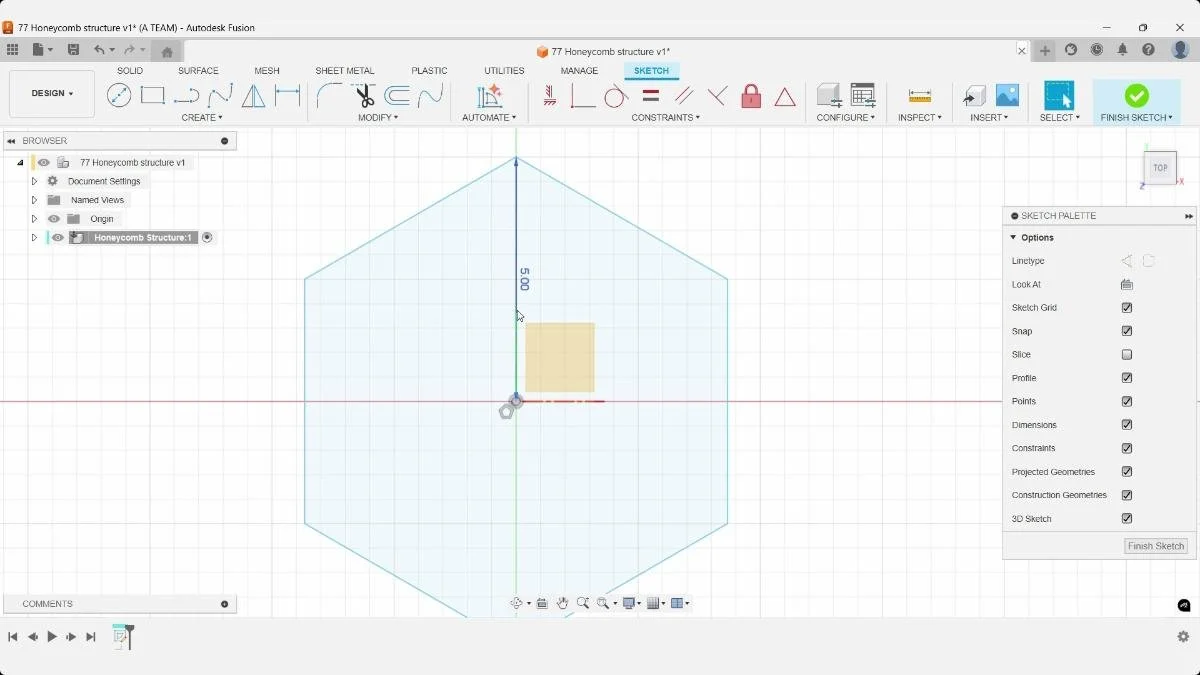Play the timeline animation
1200x675 pixels.
click(x=52, y=636)
